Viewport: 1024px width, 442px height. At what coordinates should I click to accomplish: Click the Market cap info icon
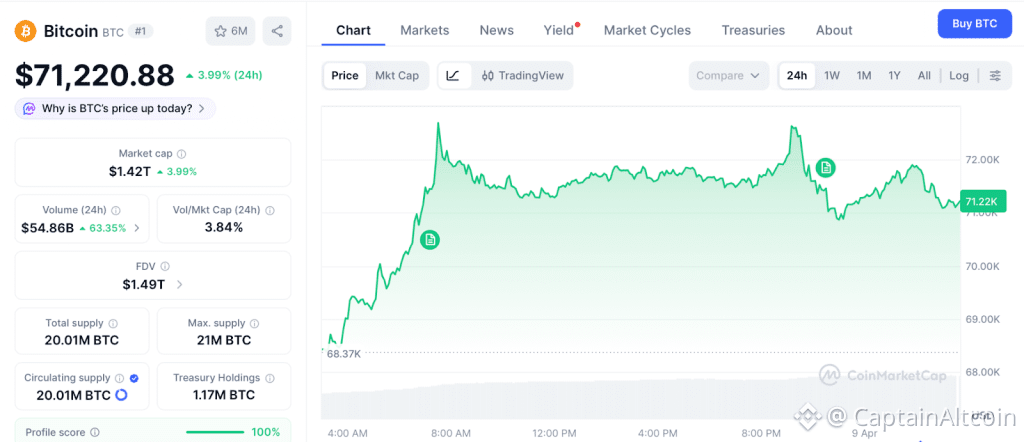coord(181,154)
